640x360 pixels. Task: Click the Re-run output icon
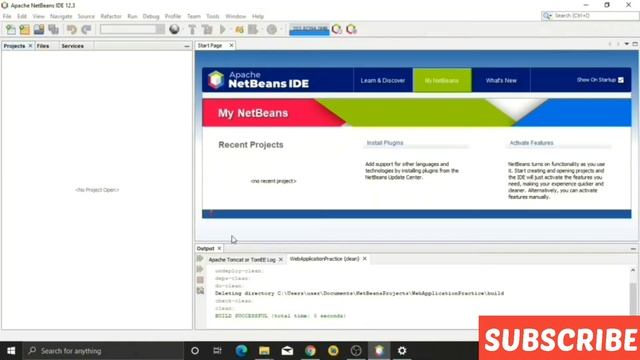pyautogui.click(x=200, y=258)
